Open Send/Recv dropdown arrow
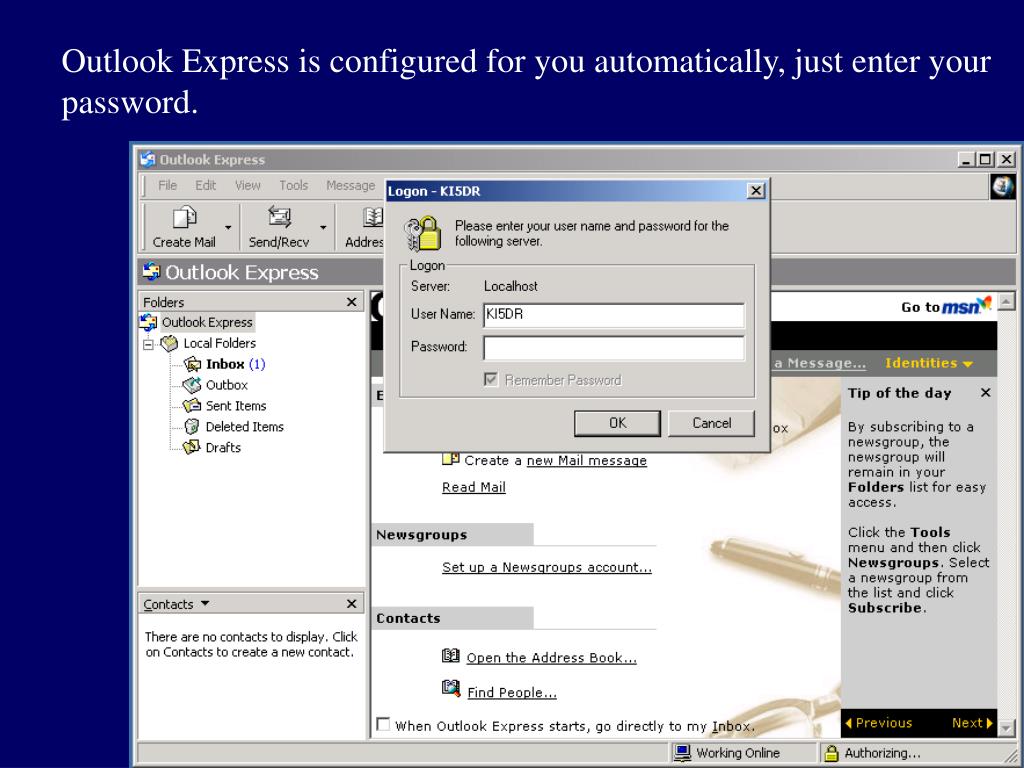Viewport: 1024px width, 768px height. pyautogui.click(x=323, y=227)
